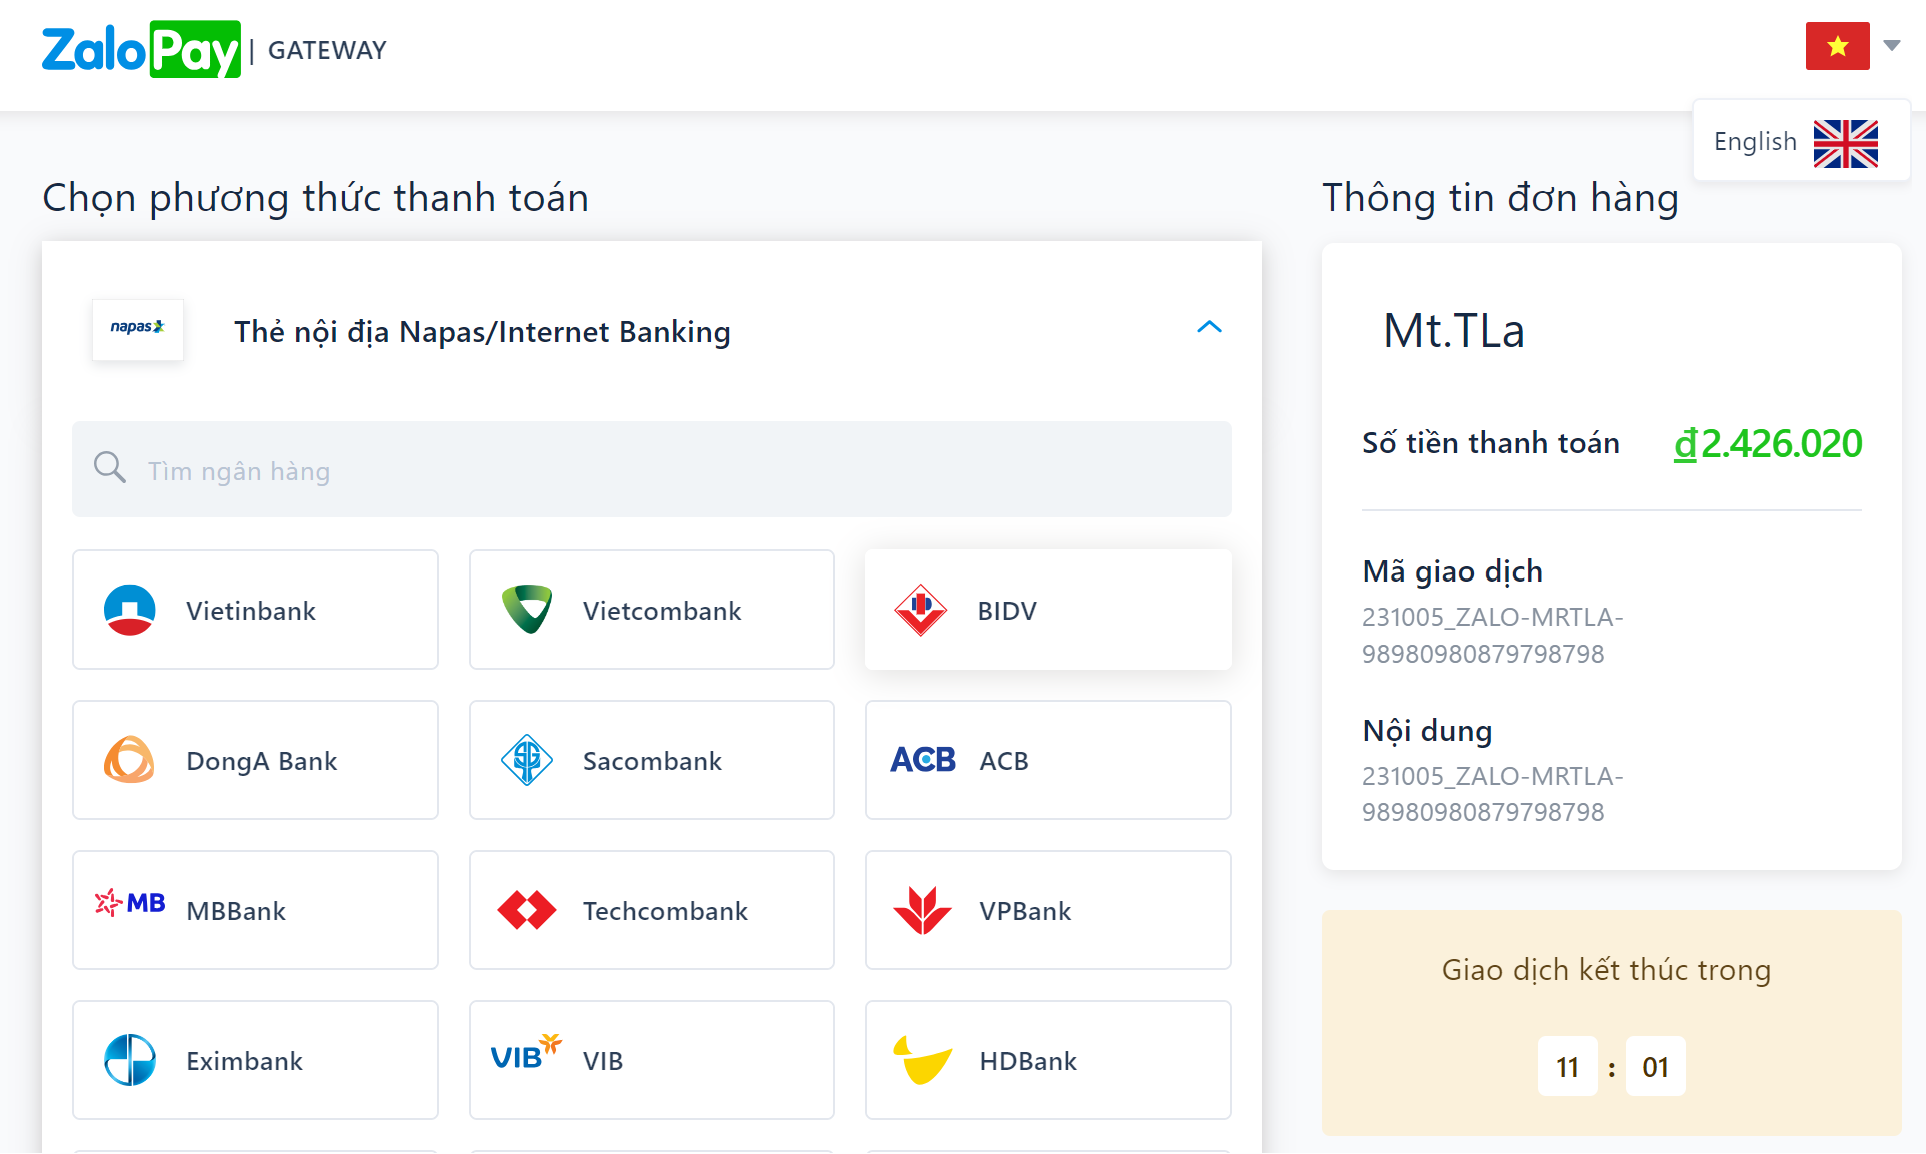Choose Techcombank label

tap(665, 911)
